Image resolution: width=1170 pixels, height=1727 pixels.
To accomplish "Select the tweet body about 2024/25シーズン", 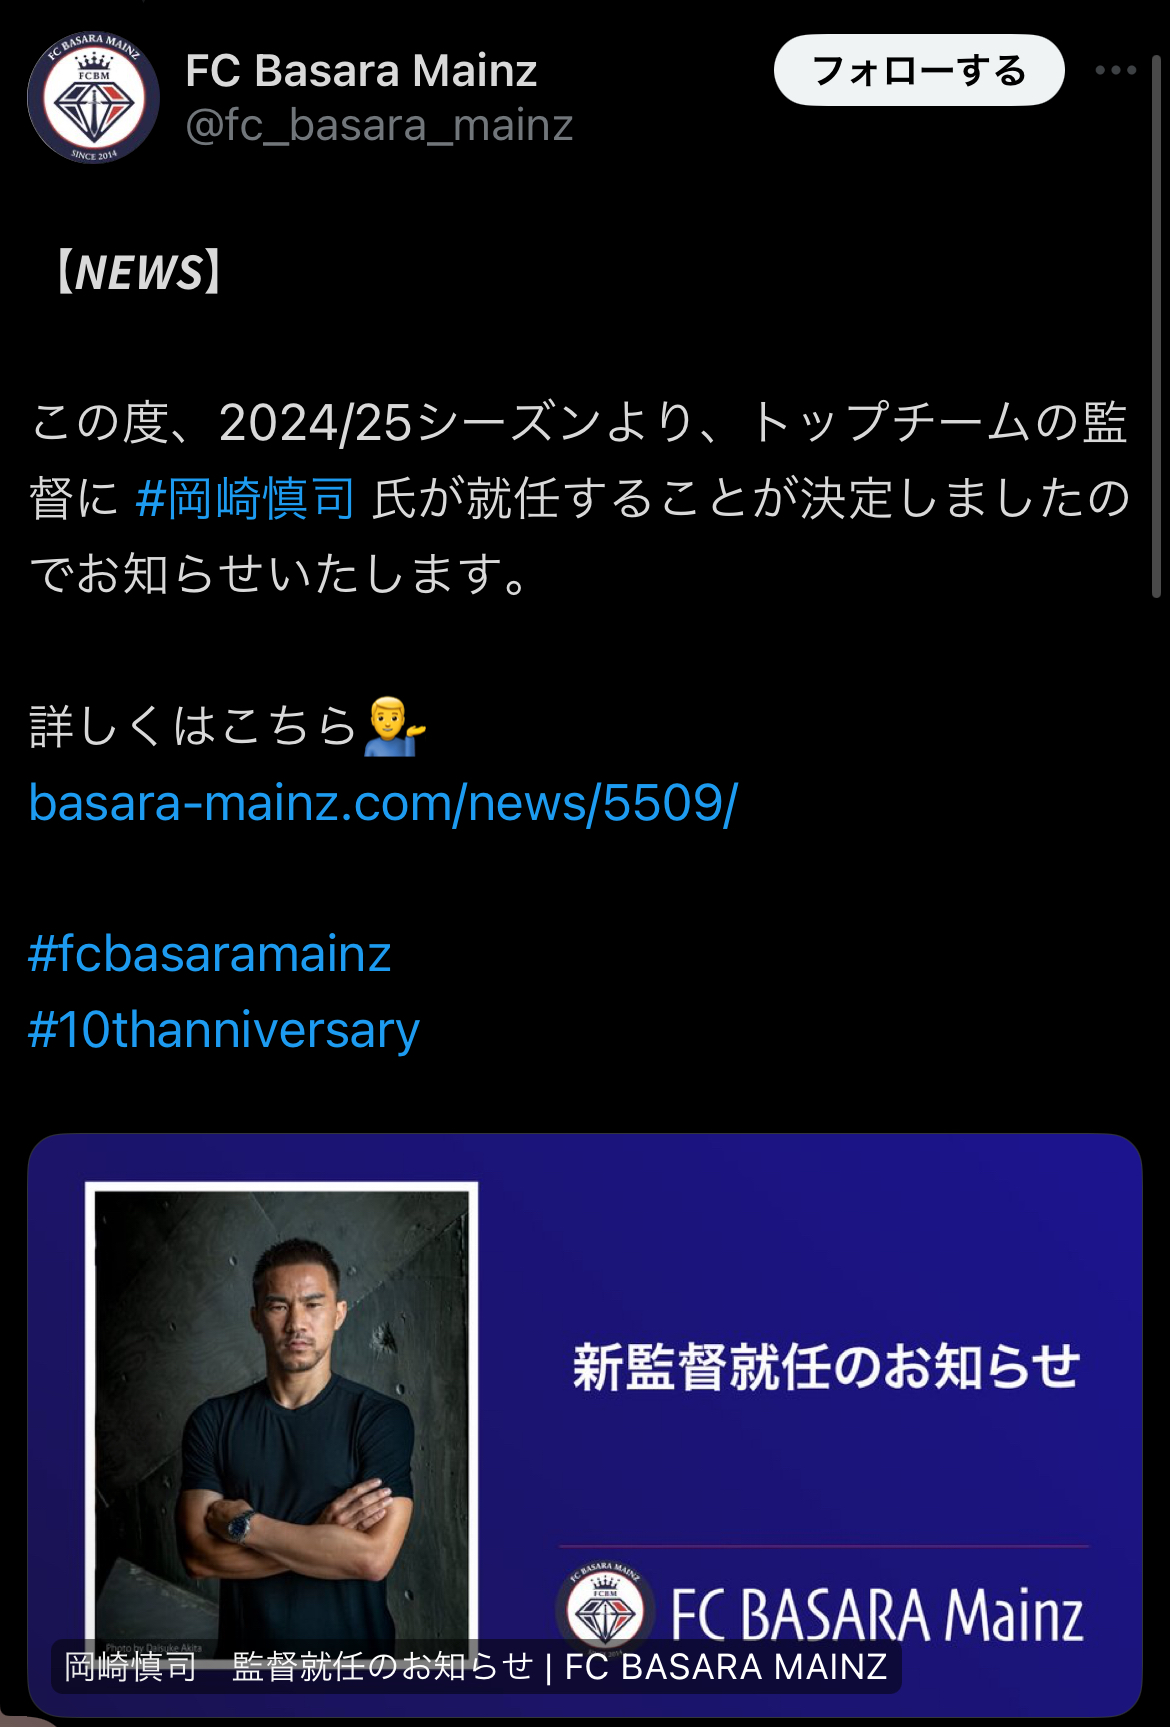I will [580, 498].
